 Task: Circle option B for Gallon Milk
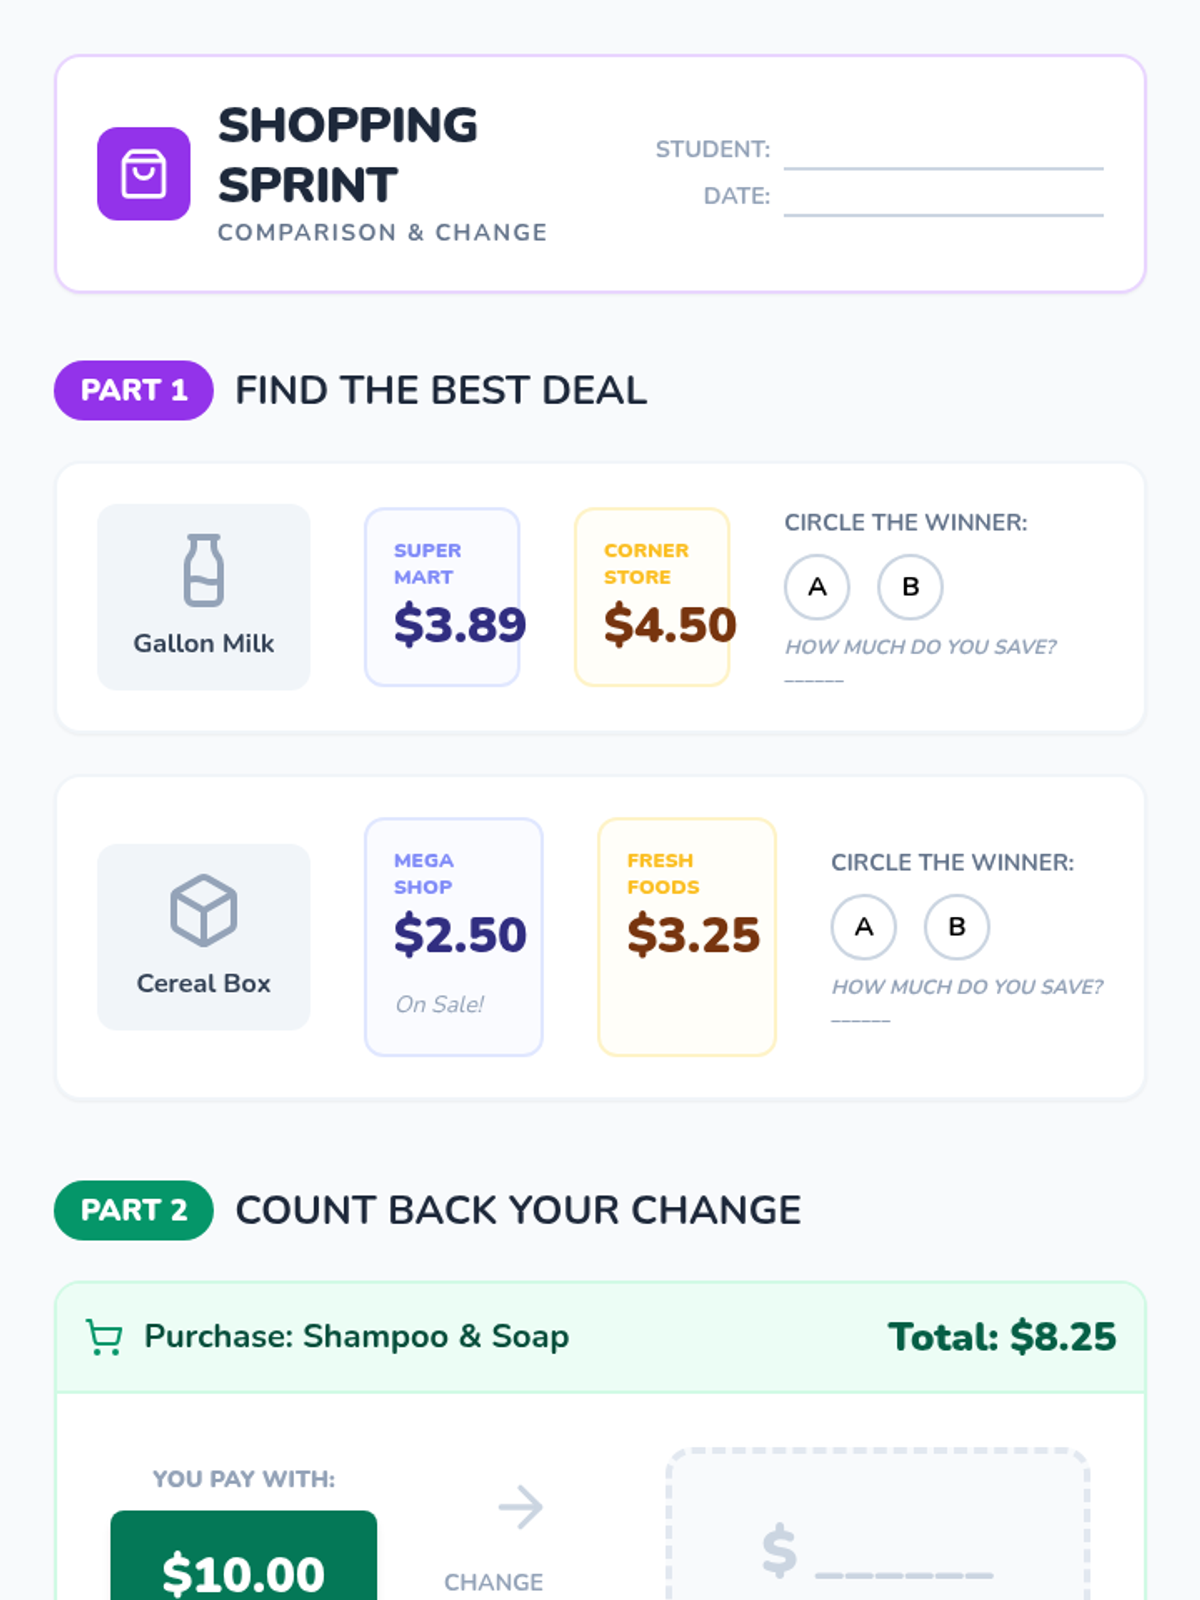pyautogui.click(x=910, y=587)
